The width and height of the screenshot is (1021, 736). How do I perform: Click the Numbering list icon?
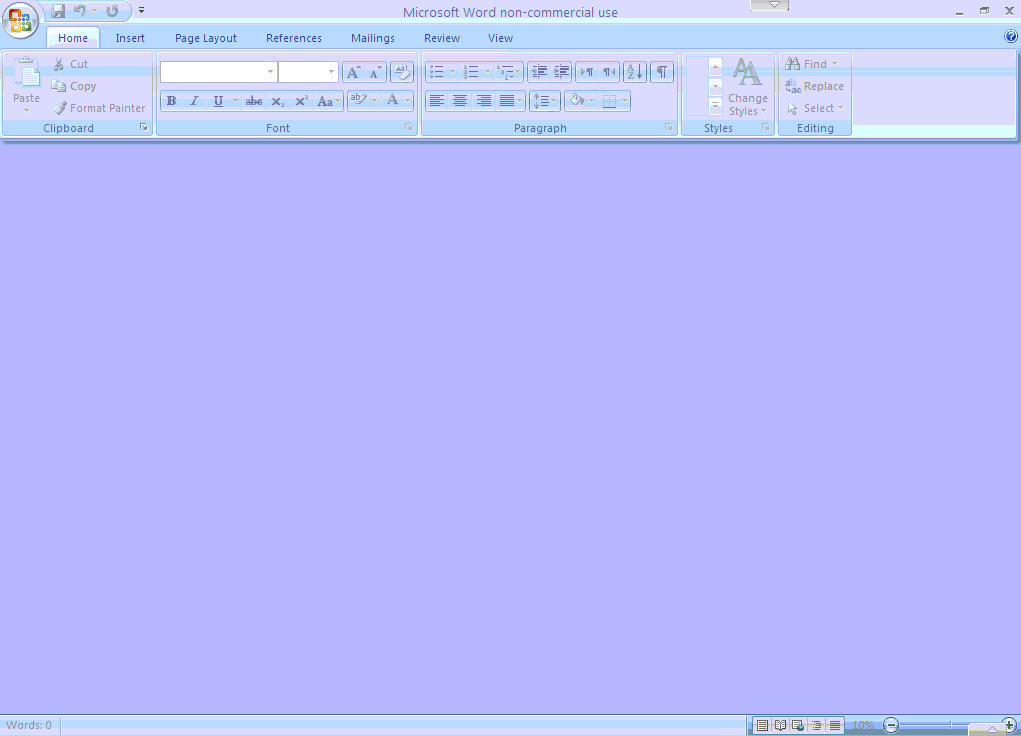(471, 72)
